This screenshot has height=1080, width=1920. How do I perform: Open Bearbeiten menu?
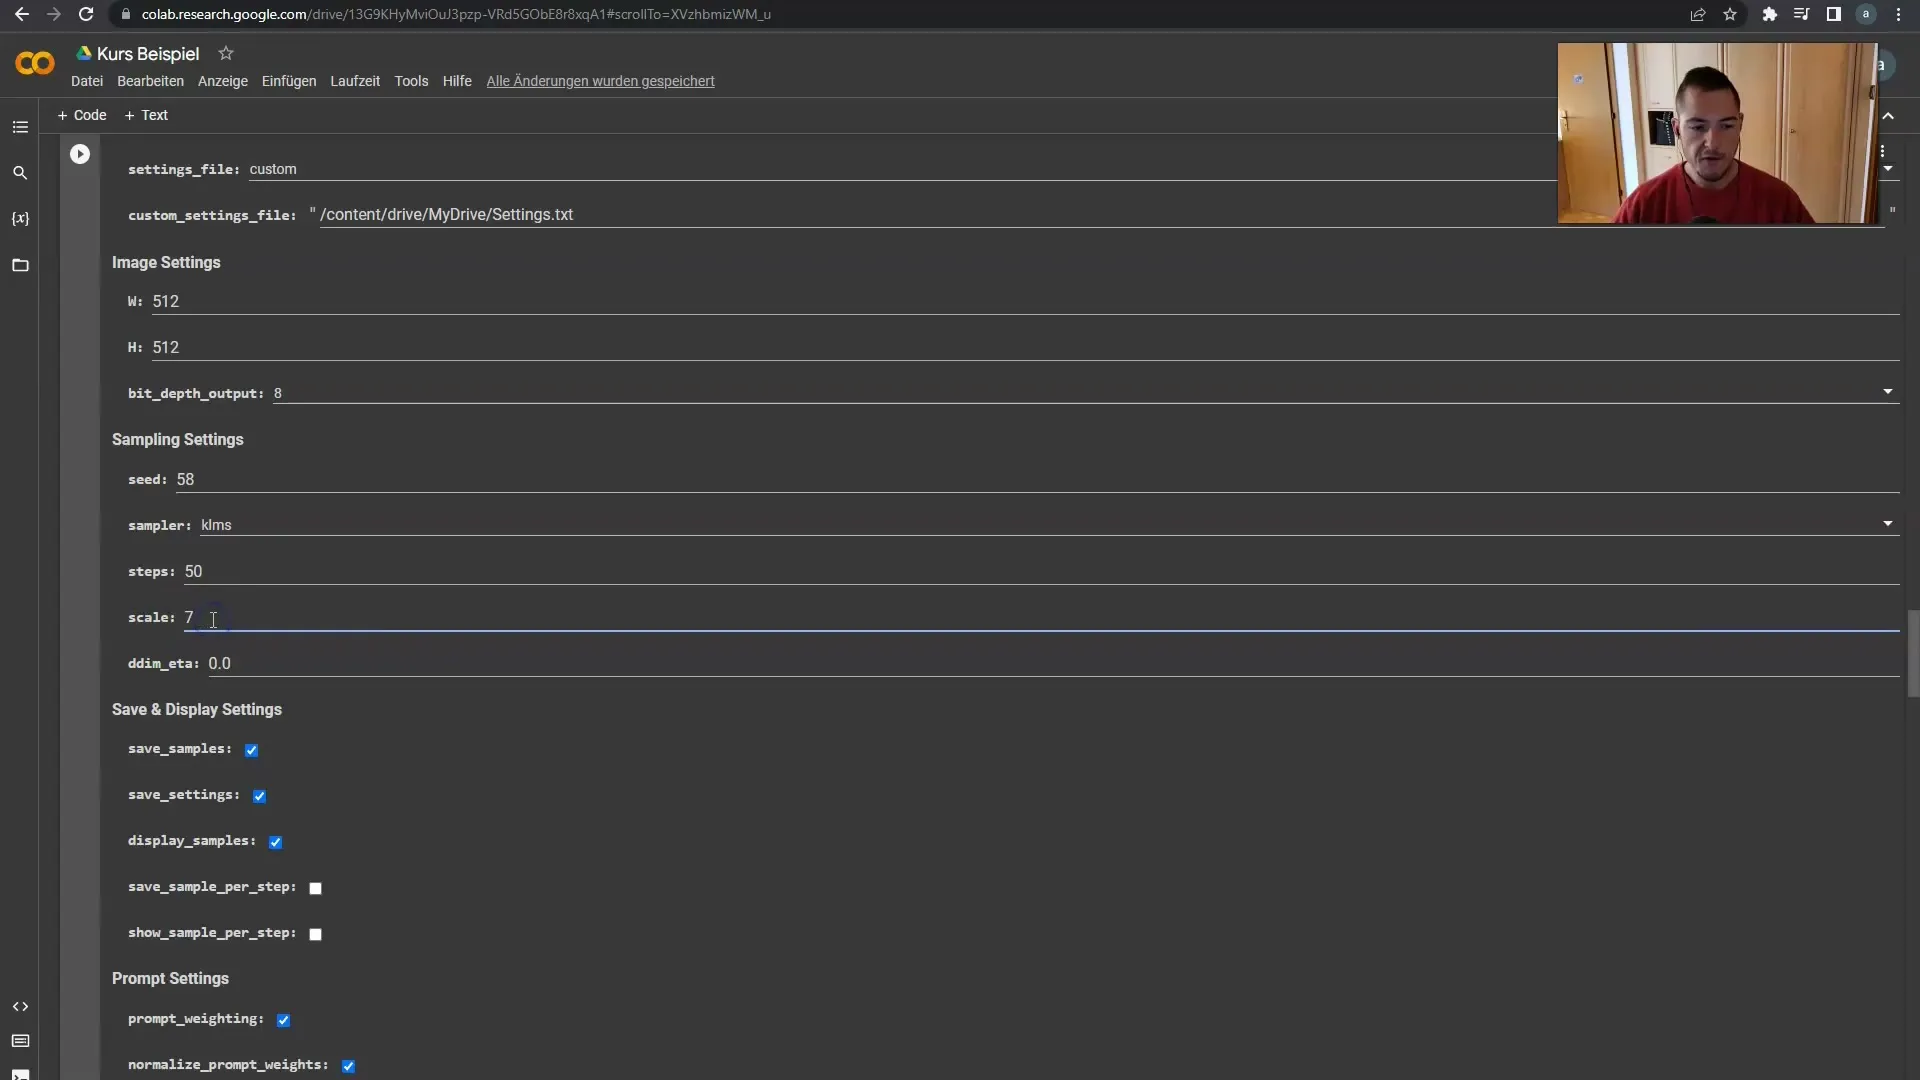[149, 82]
